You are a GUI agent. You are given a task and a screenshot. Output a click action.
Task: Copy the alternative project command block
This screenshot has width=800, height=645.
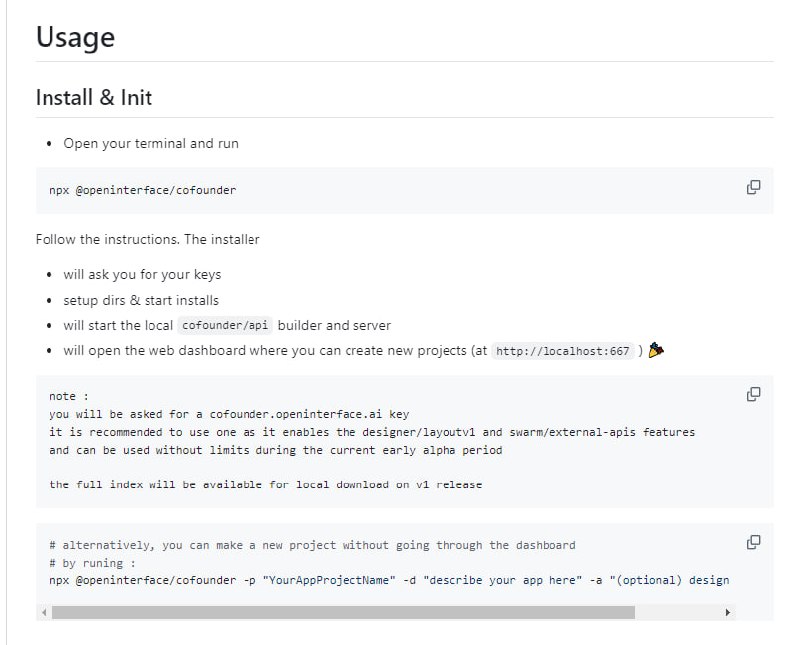(x=754, y=542)
